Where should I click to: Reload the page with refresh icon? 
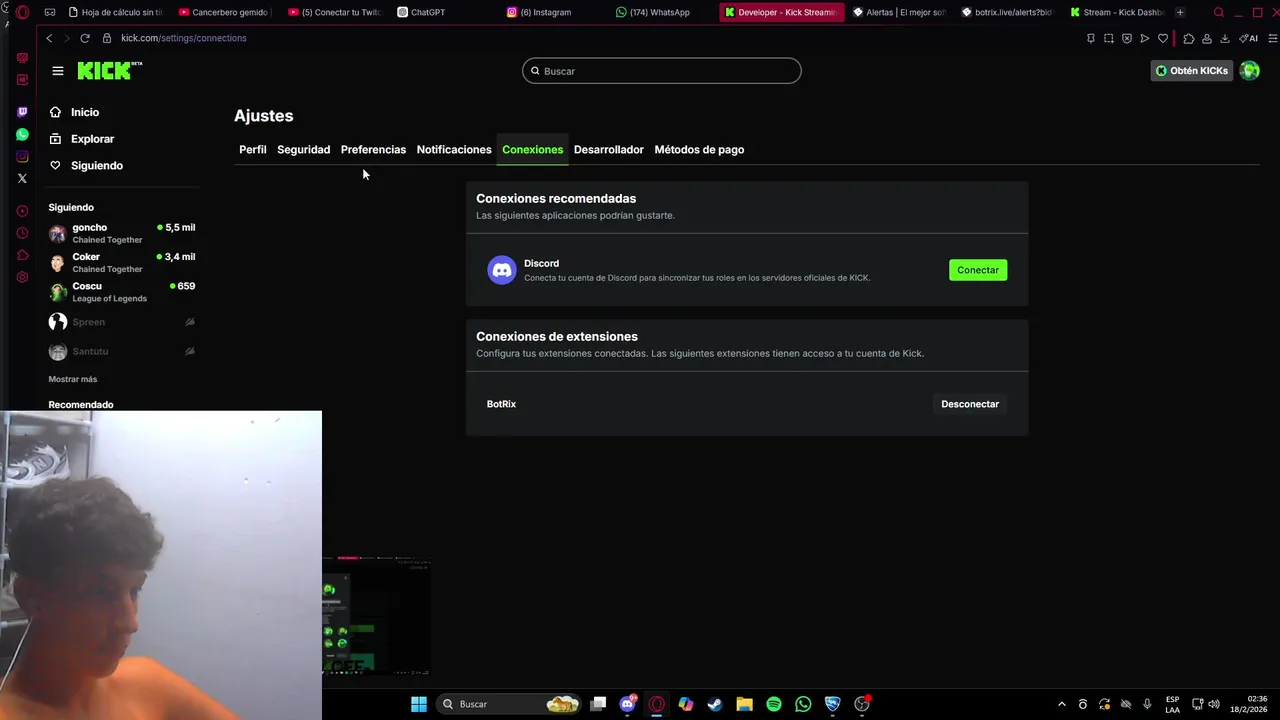pos(85,38)
